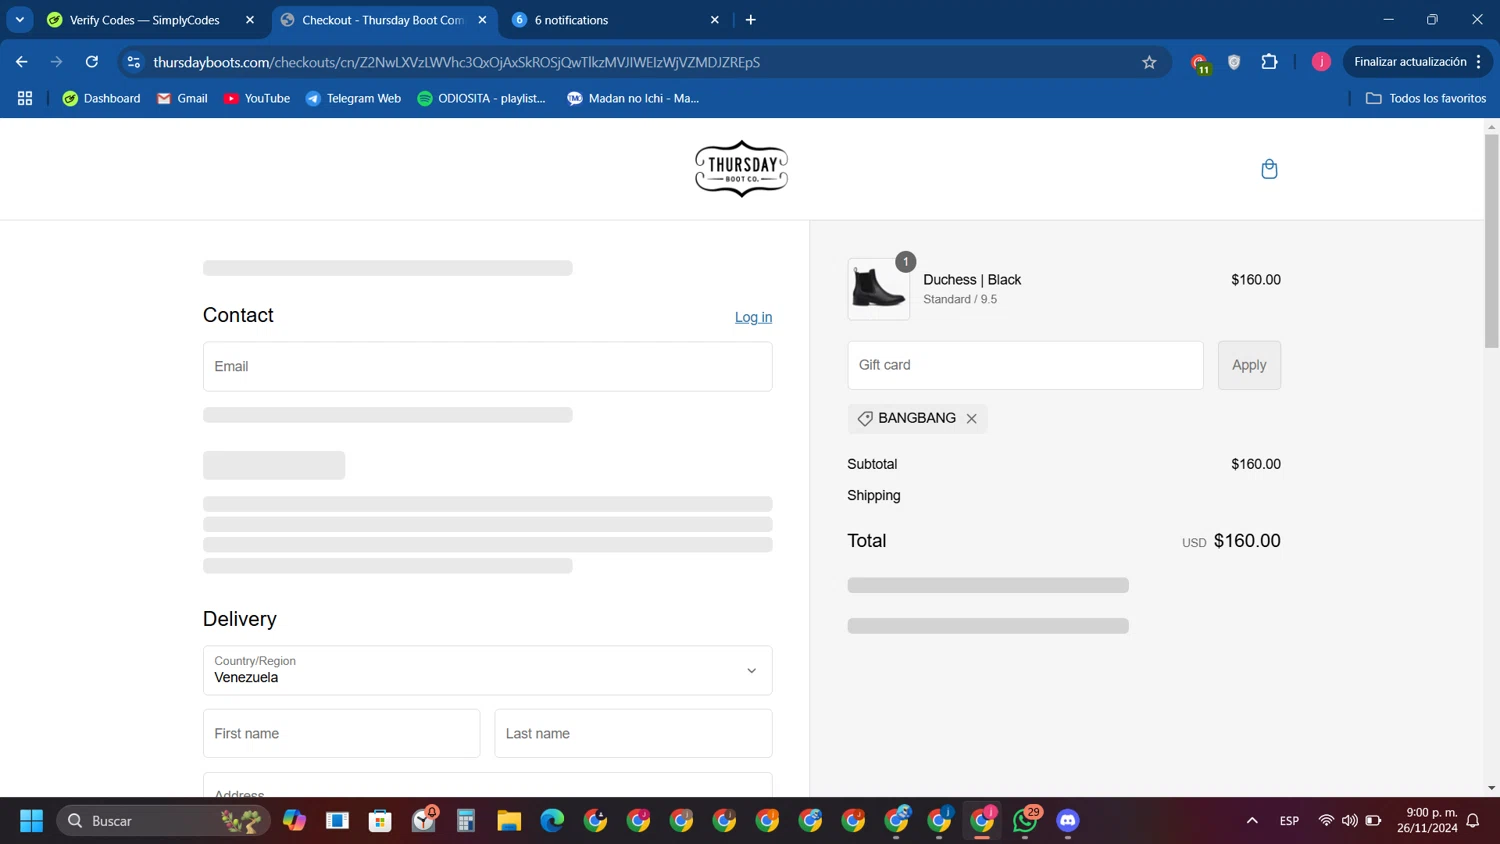Open the Windows Start menu
The width and height of the screenshot is (1500, 844).
click(x=31, y=821)
